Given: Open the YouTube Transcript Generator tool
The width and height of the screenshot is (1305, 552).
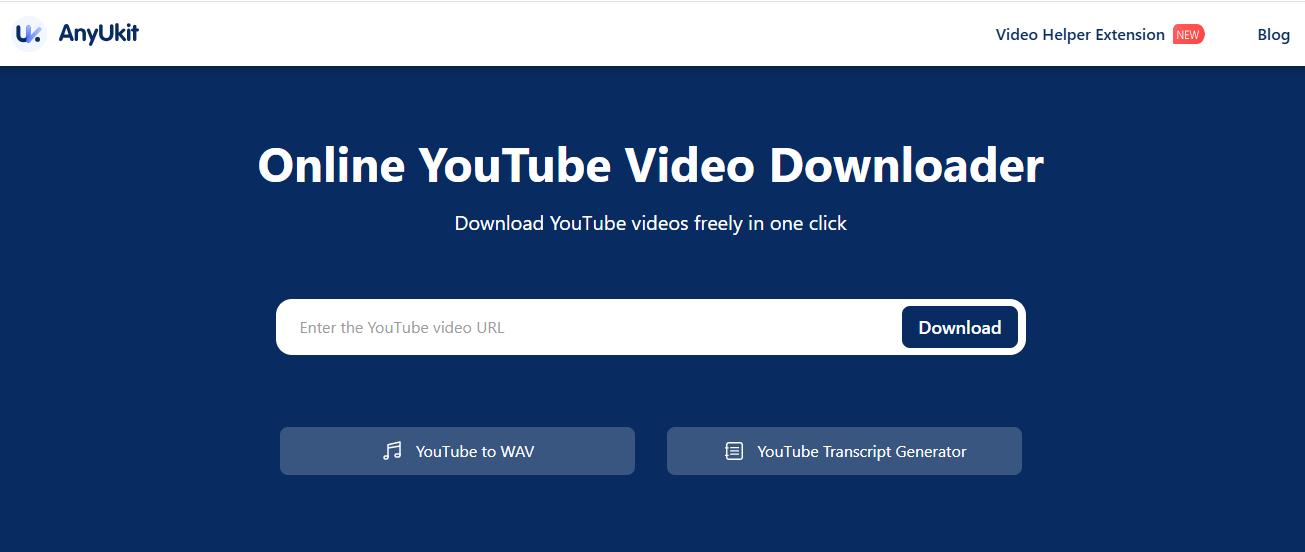Looking at the screenshot, I should (844, 451).
